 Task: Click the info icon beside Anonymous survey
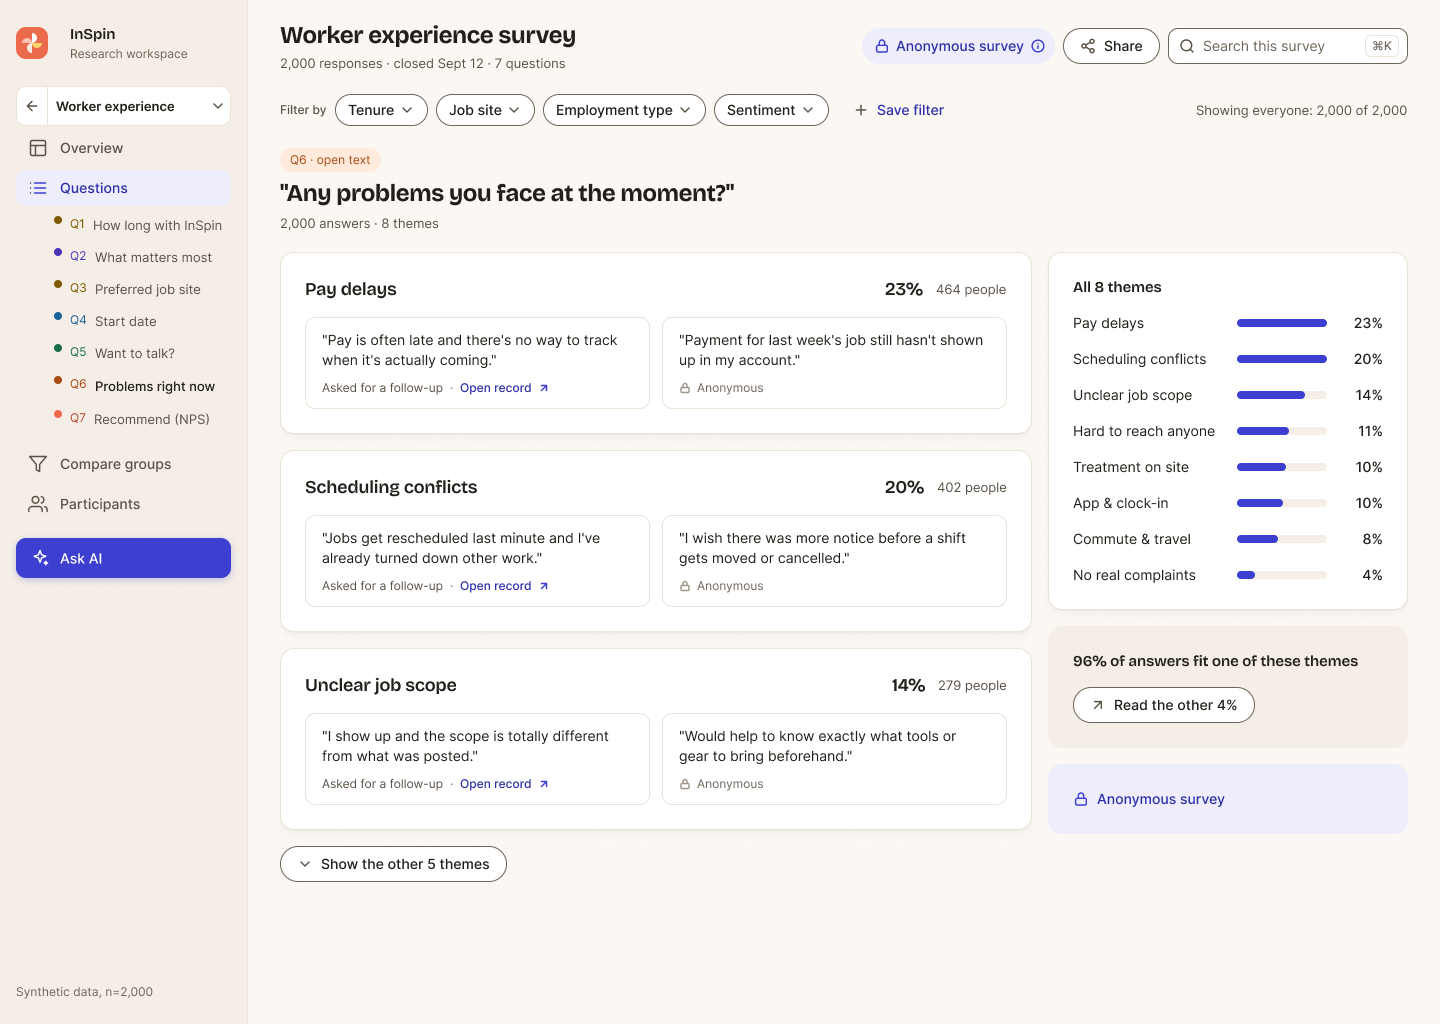pyautogui.click(x=1038, y=46)
